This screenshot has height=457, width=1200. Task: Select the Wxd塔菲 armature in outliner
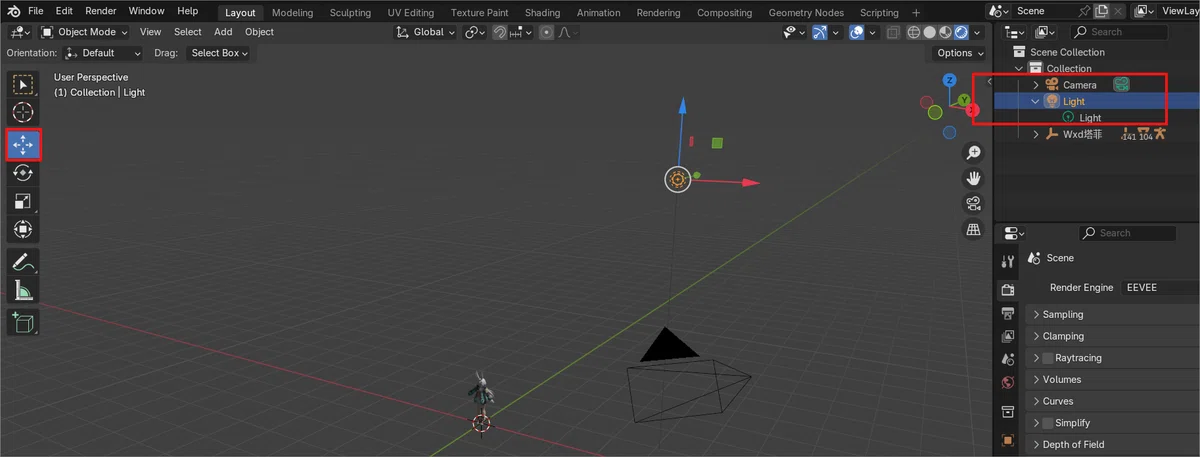[x=1083, y=134]
